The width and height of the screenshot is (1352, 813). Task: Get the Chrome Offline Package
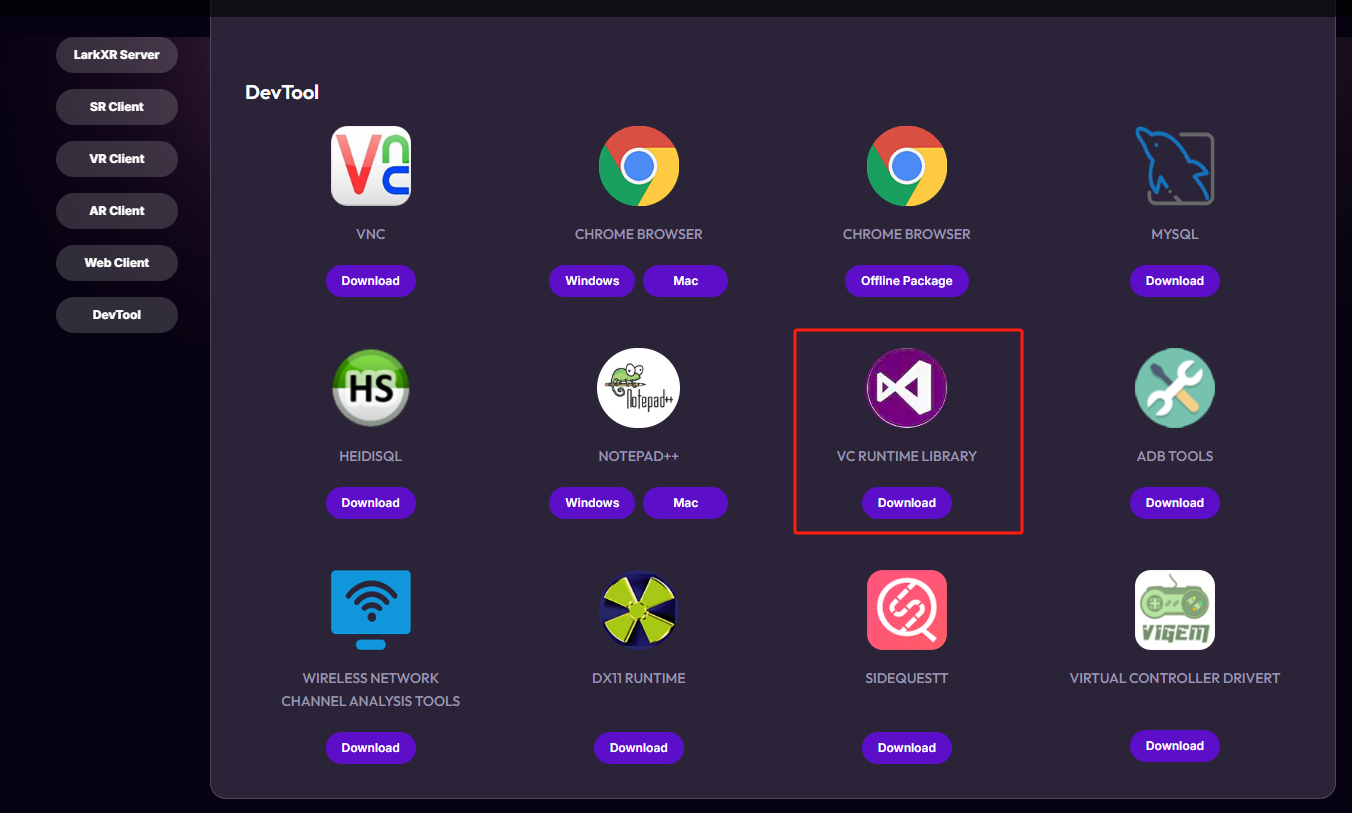[907, 281]
